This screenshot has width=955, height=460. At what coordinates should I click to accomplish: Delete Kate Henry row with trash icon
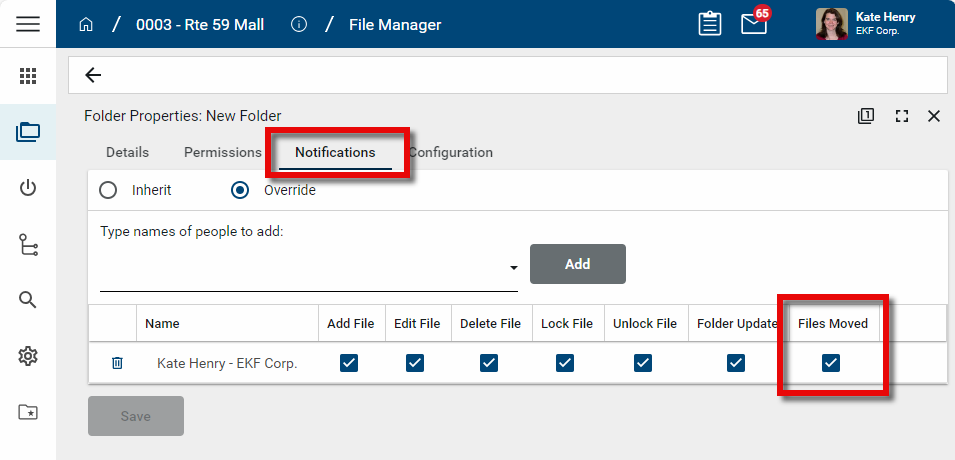point(117,363)
